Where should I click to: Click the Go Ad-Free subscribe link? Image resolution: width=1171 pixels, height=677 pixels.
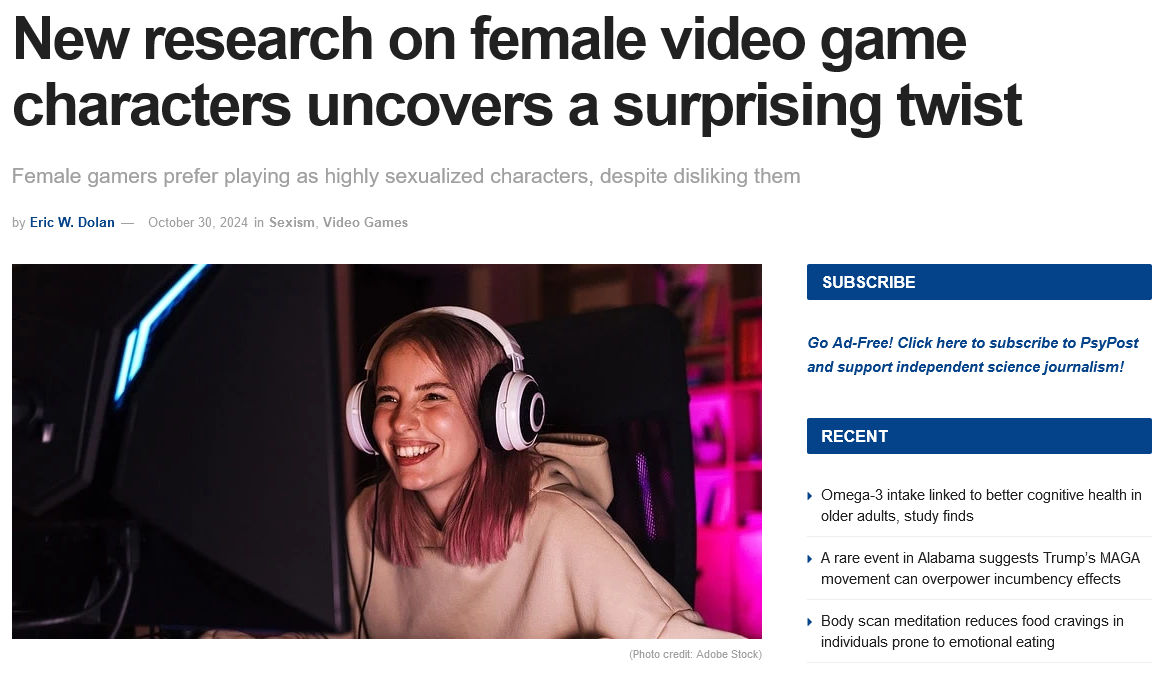[x=972, y=355]
